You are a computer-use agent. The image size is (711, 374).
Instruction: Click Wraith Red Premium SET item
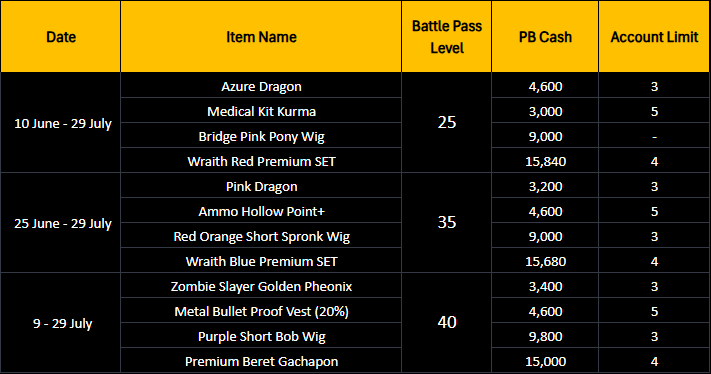261,161
